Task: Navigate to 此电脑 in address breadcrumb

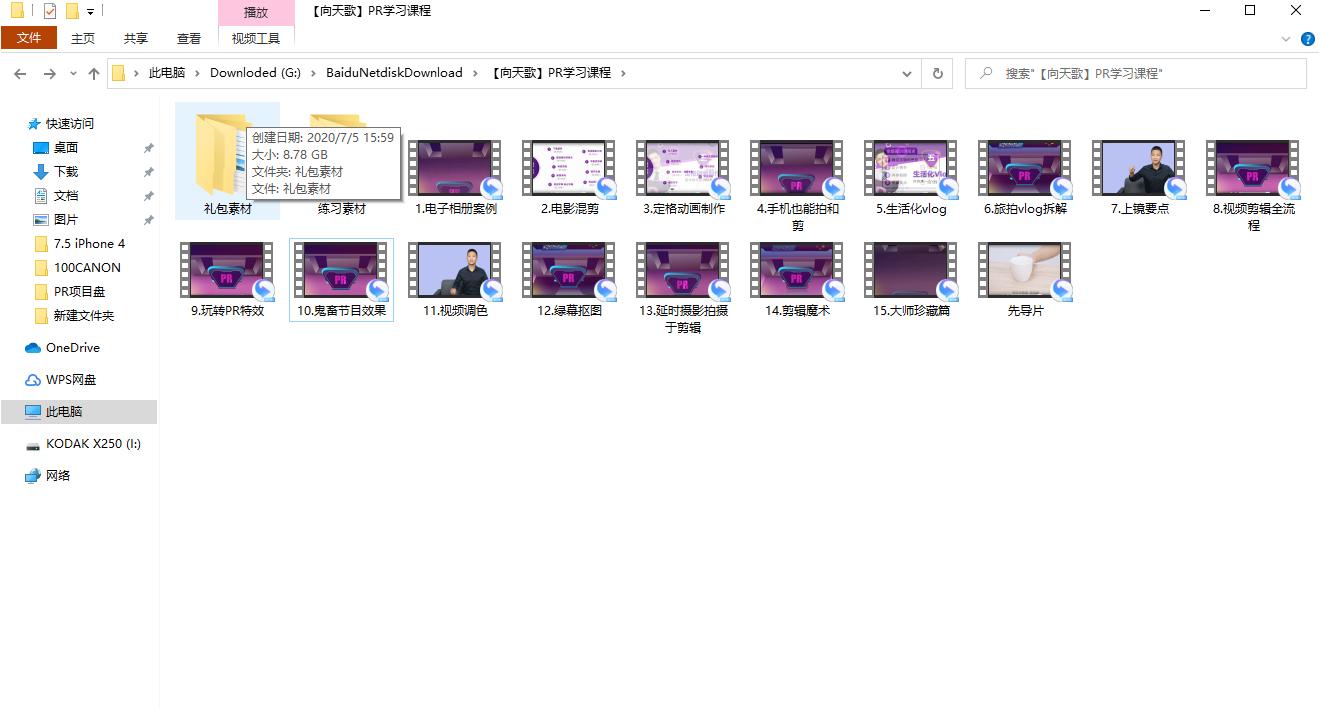Action: [167, 73]
